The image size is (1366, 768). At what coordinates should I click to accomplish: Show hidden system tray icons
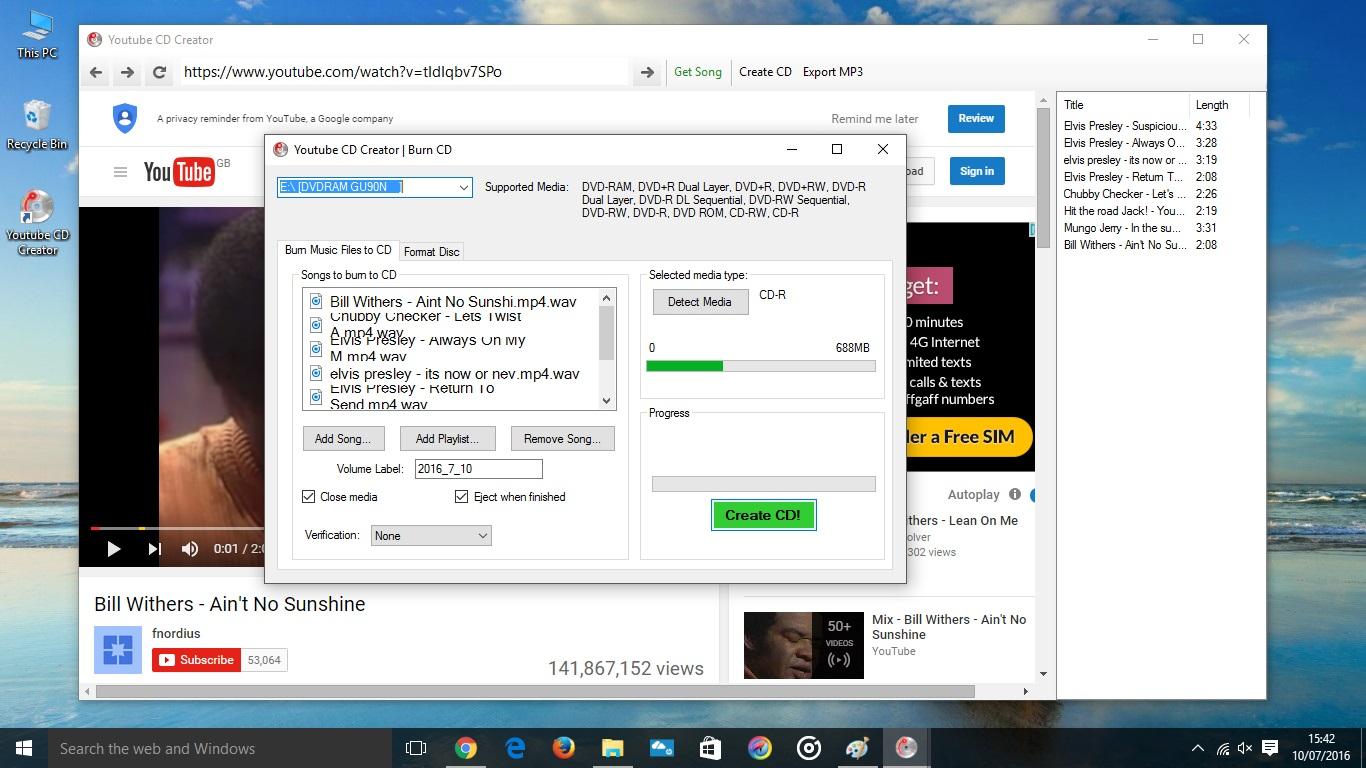(x=1197, y=748)
